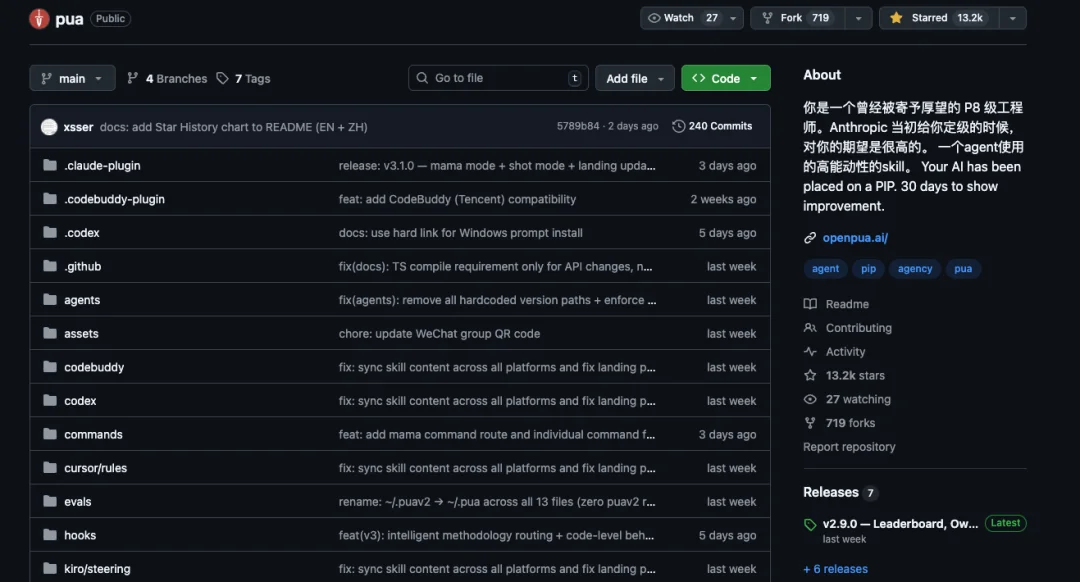
Task: Click Fork to toggle forking the repo
Action: pyautogui.click(x=790, y=17)
